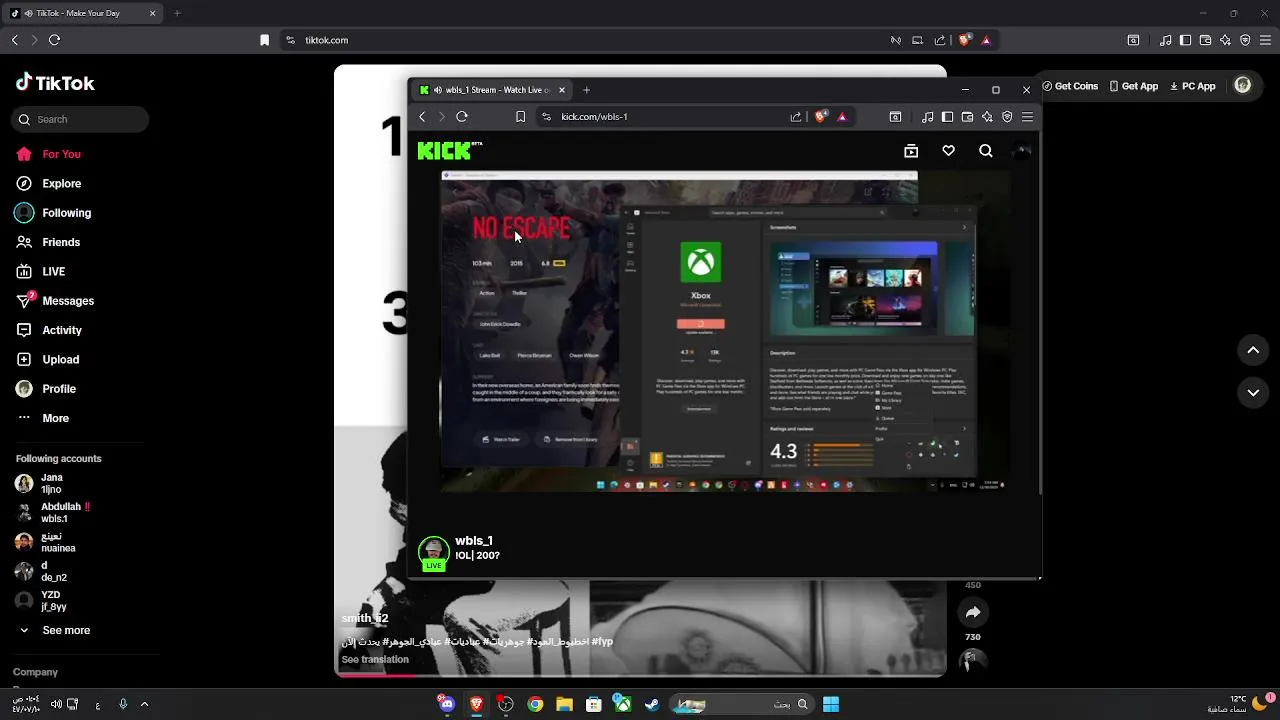Open Brave Shields in Kick window
Viewport: 1280px width, 720px height.
click(821, 117)
